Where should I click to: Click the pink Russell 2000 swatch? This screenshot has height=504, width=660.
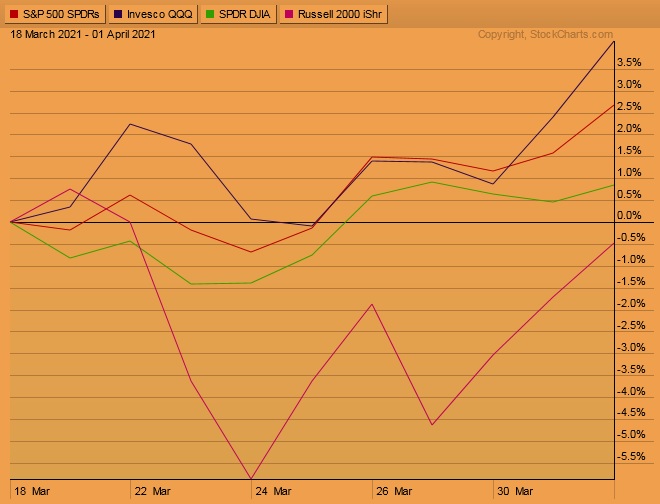(289, 14)
